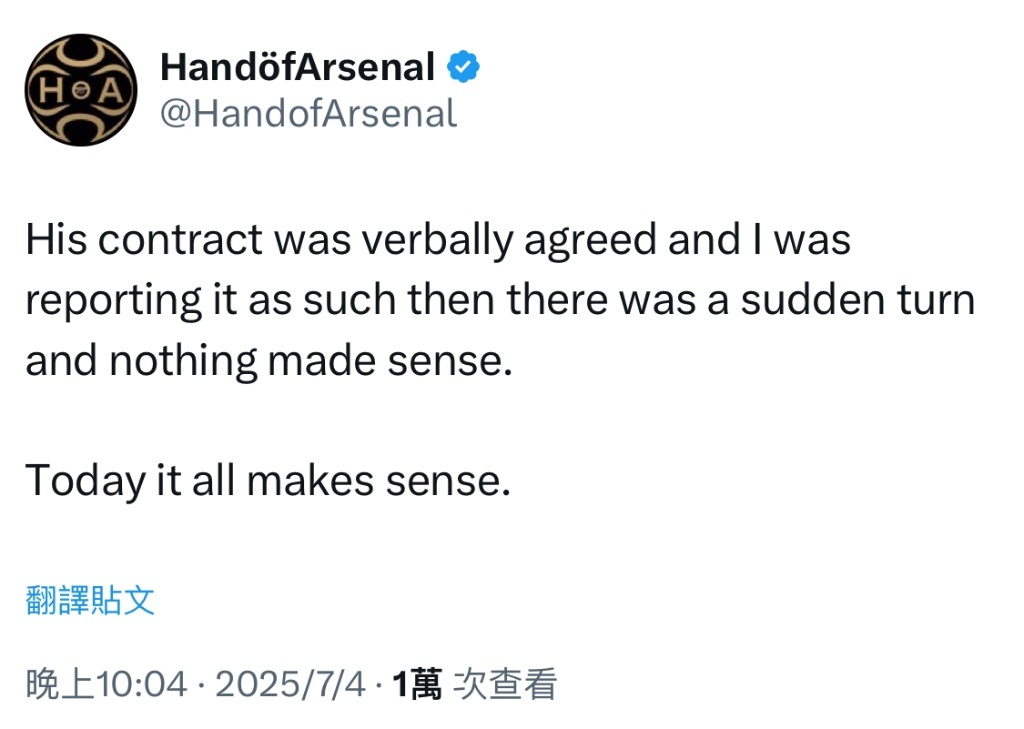Open the 晚上10:04 timestamp link
This screenshot has height=729, width=1024.
click(106, 685)
